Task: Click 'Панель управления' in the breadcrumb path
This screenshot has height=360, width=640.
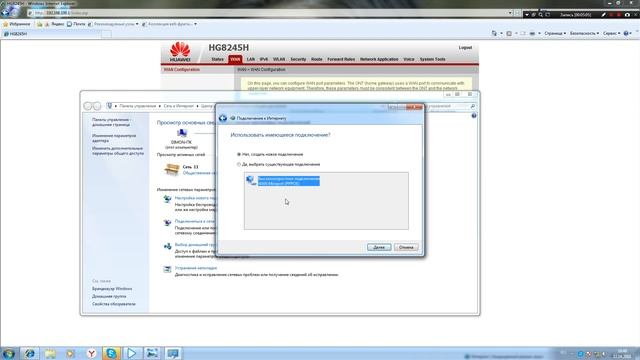Action: 138,106
